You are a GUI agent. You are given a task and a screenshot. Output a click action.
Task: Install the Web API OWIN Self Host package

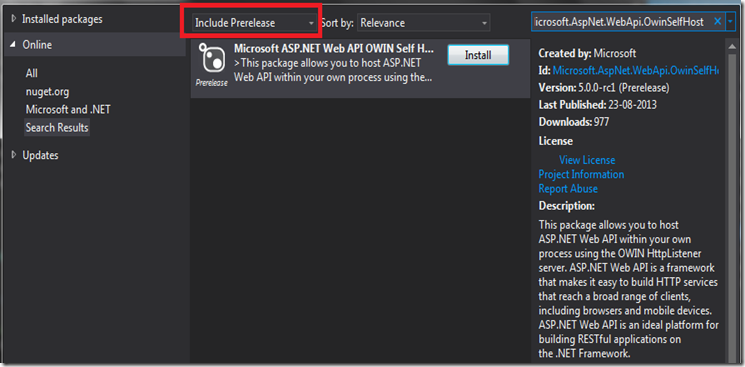(478, 55)
